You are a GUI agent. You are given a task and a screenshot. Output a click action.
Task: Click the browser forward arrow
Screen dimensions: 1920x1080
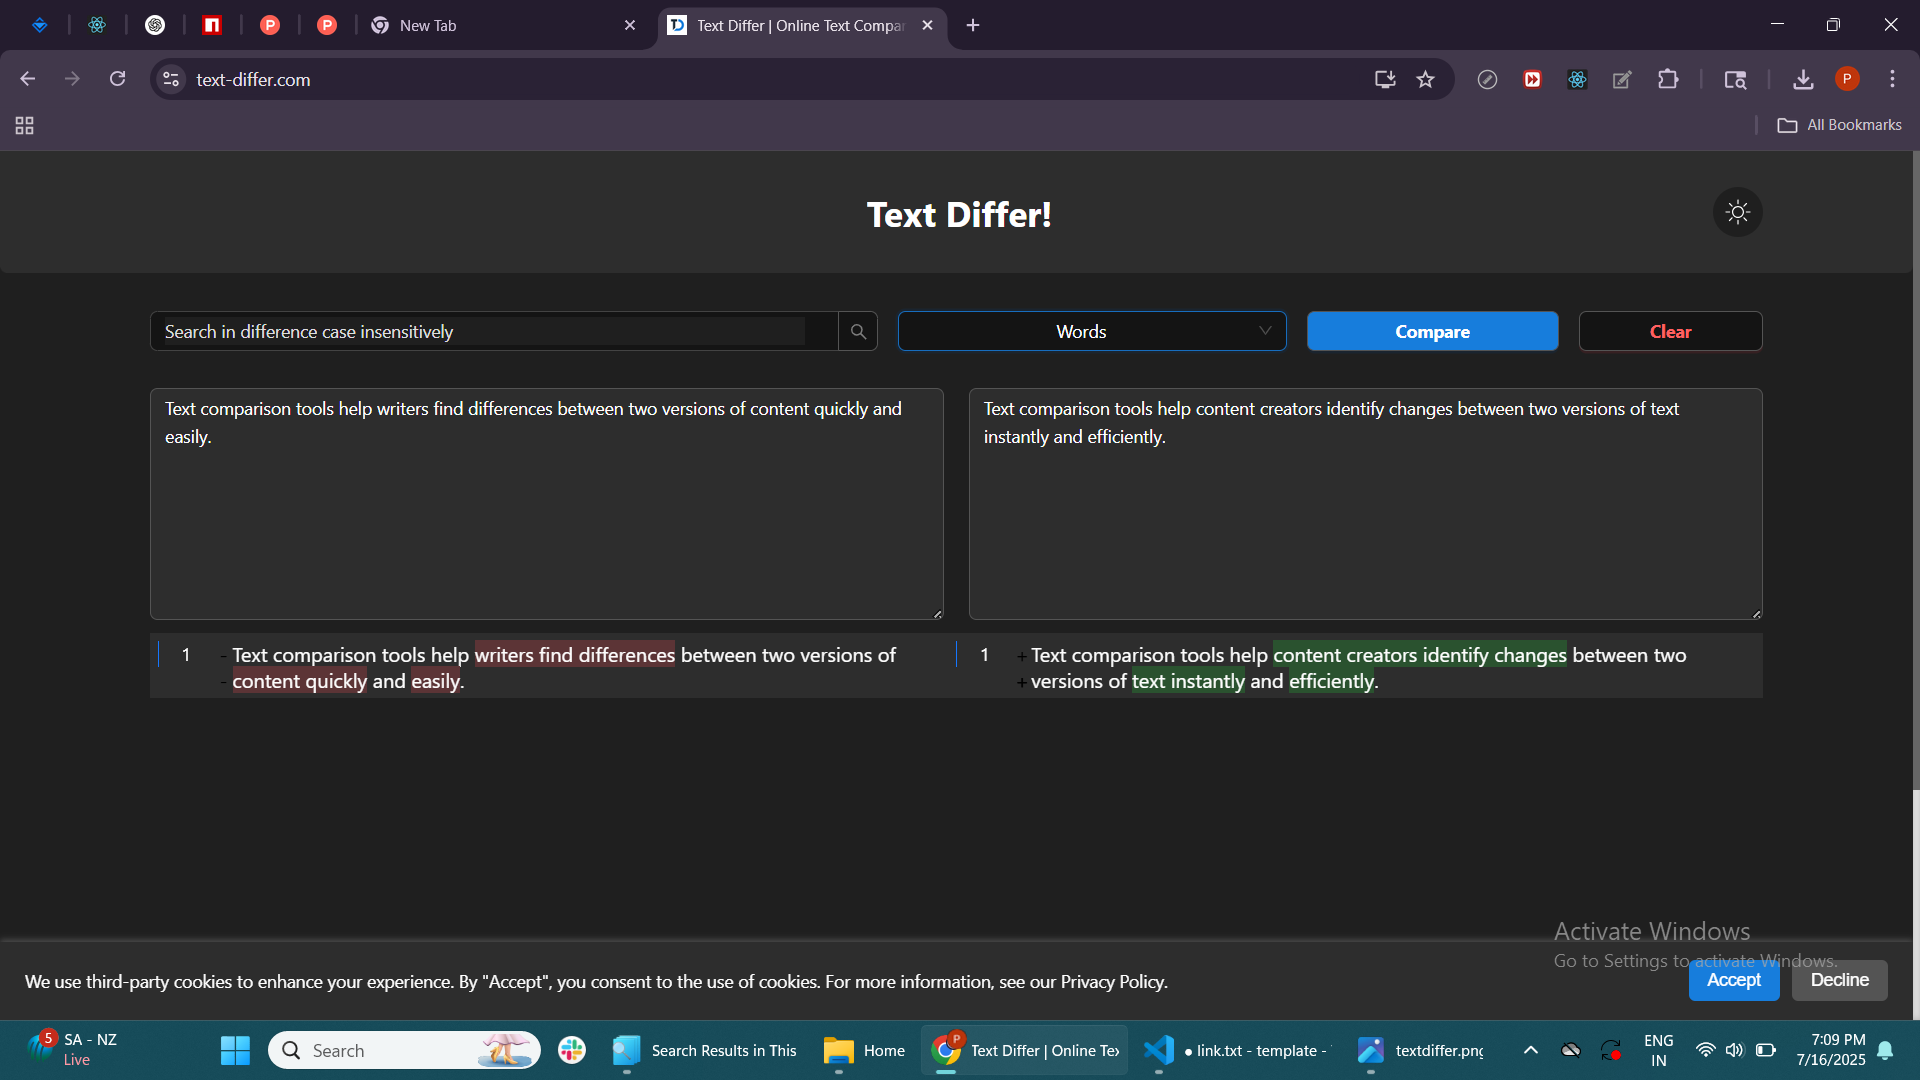[72, 79]
